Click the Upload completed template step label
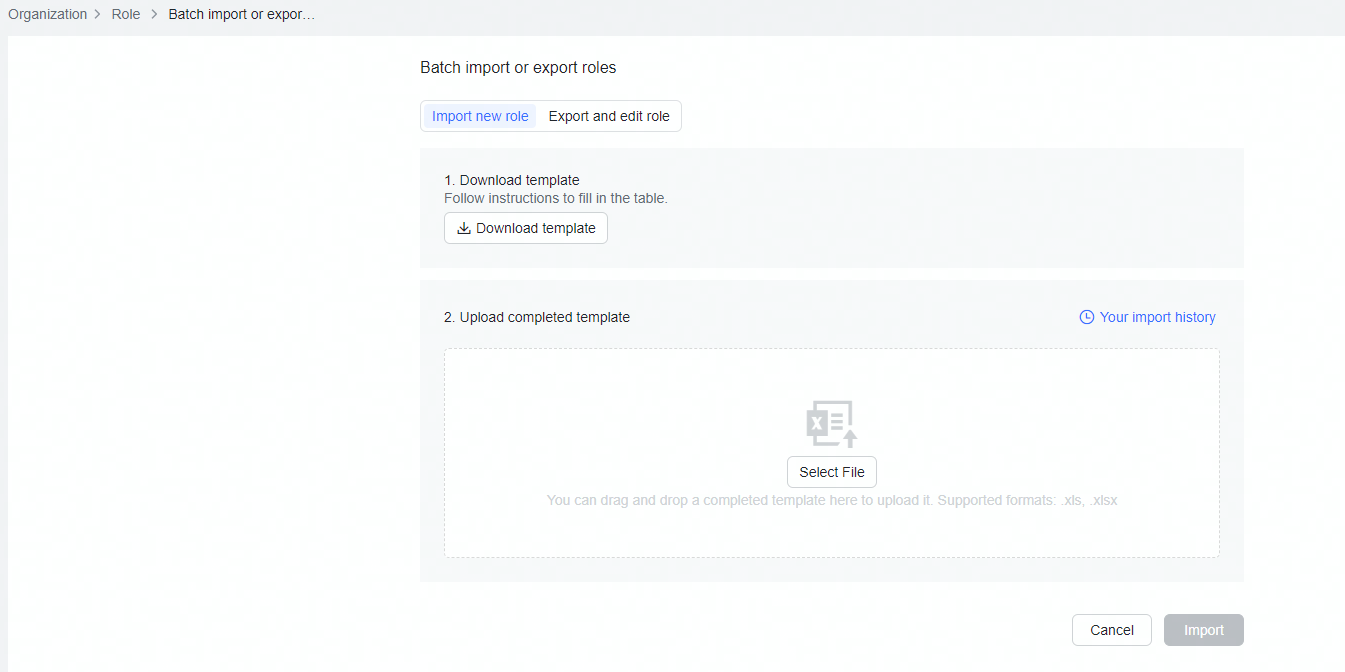 [537, 317]
